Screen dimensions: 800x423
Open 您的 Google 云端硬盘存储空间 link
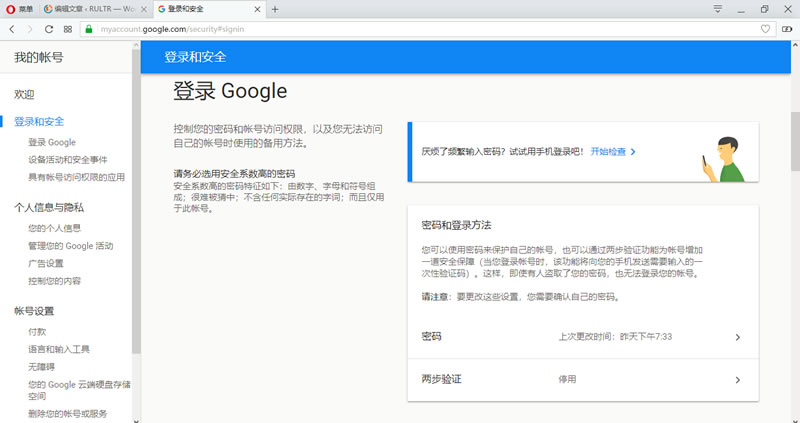[x=79, y=390]
